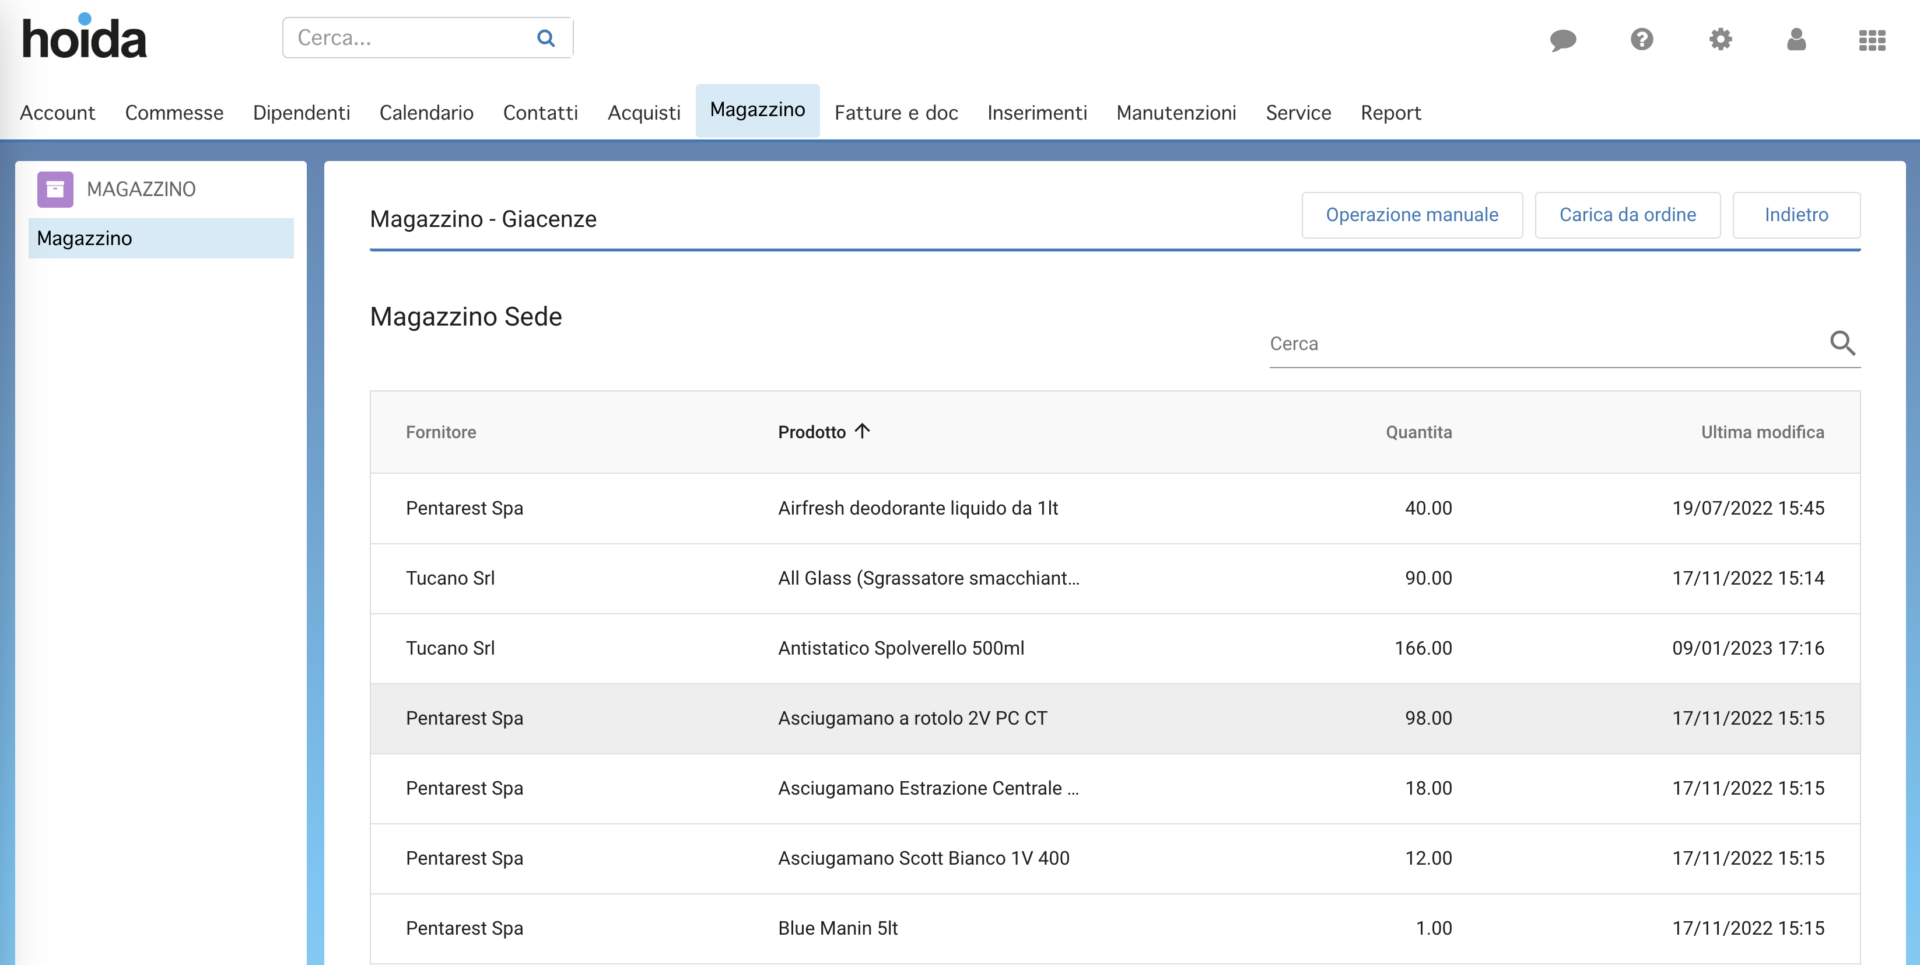Screen dimensions: 1920x965
Task: Select All Glass (Sgrassatore smacchiant… product
Action: [x=929, y=578]
